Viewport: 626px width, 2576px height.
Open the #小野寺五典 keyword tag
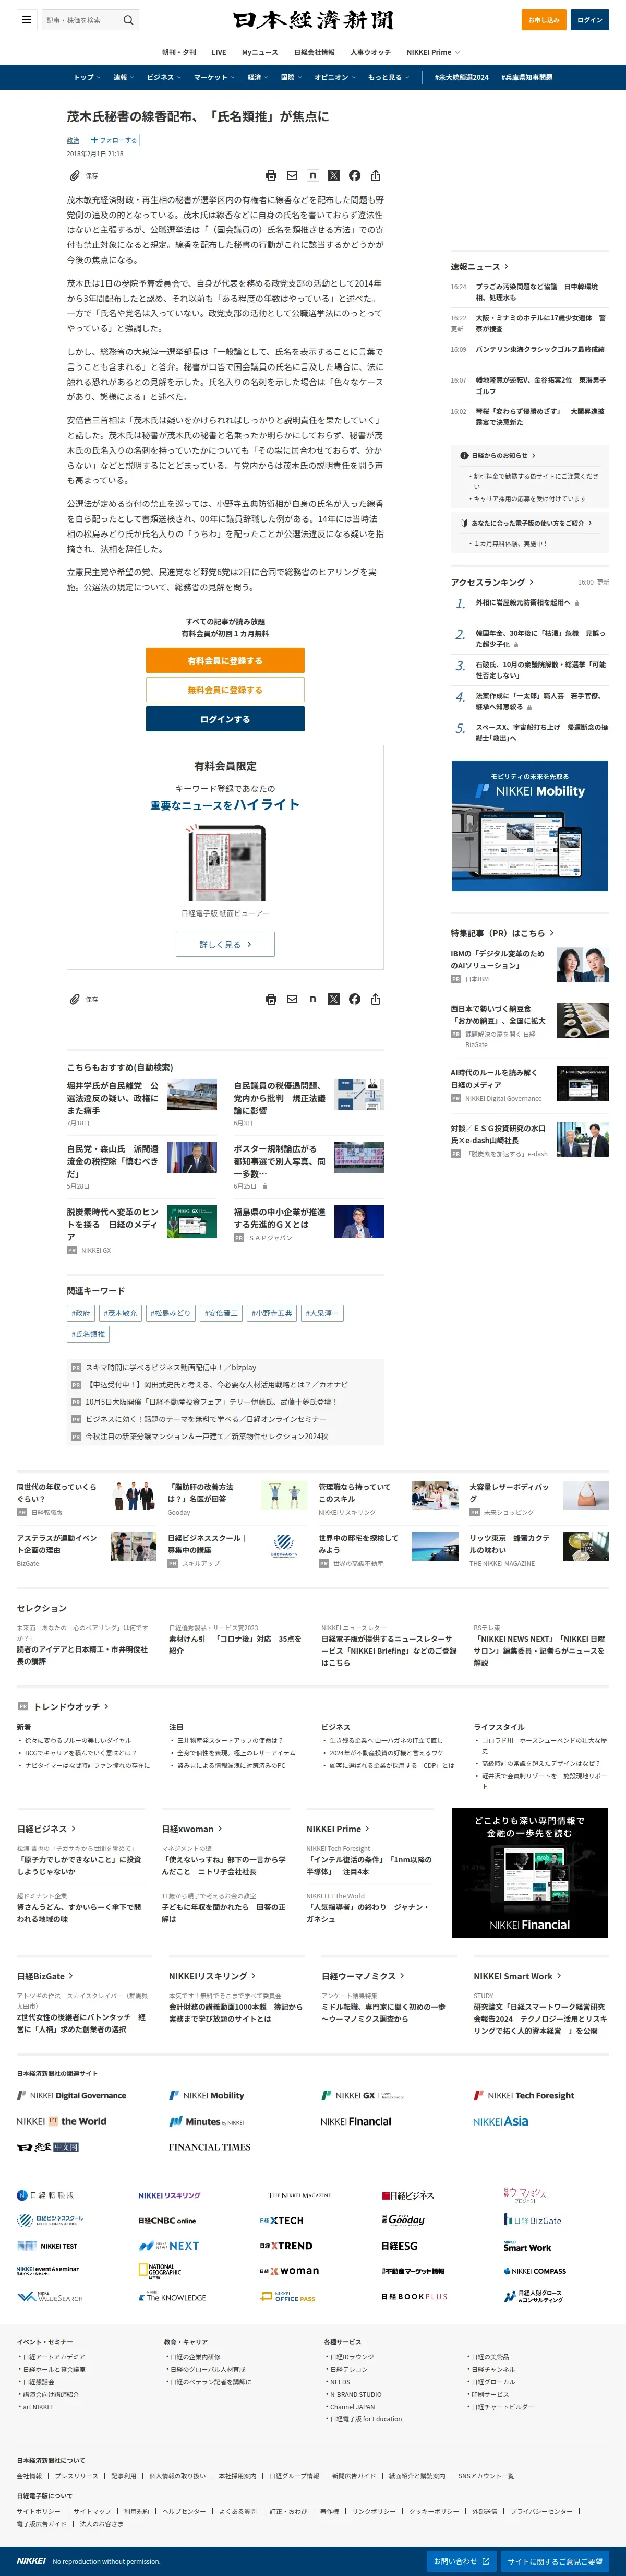pos(272,1313)
